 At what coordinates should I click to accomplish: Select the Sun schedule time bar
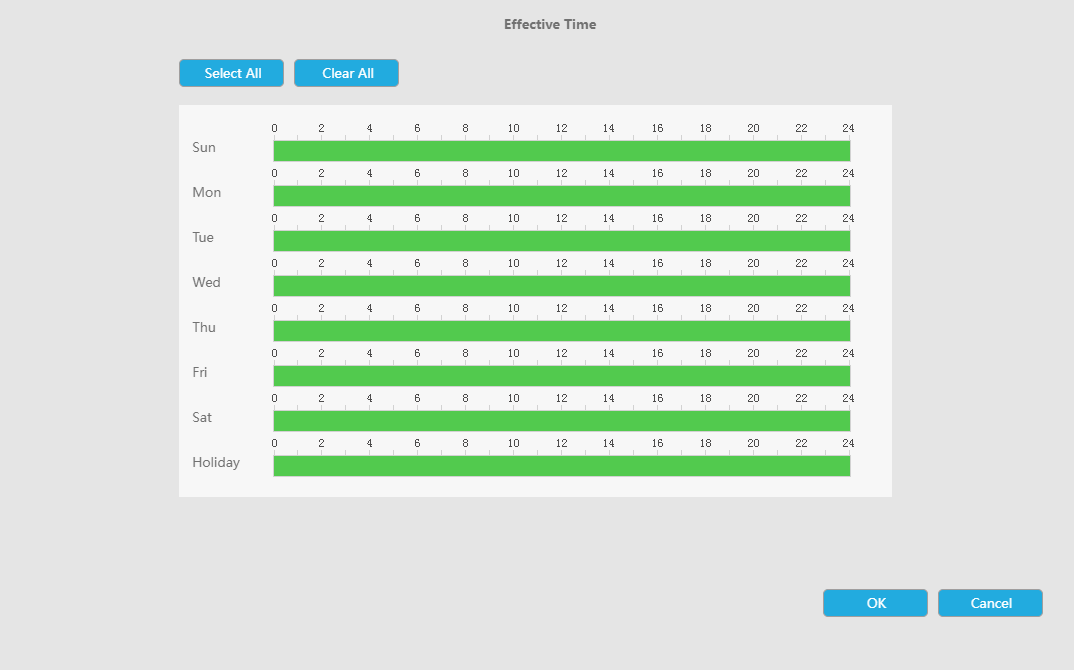click(x=562, y=151)
